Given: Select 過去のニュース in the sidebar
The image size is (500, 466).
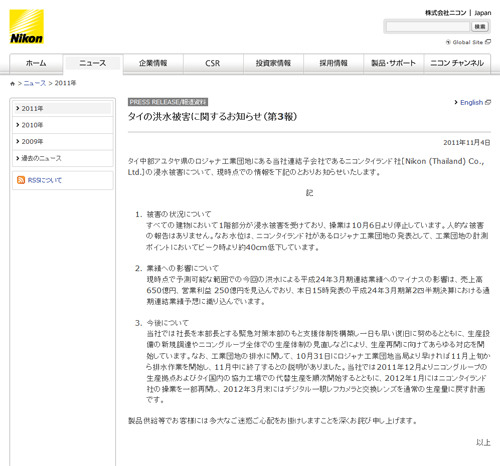Looking at the screenshot, I should 63,158.
